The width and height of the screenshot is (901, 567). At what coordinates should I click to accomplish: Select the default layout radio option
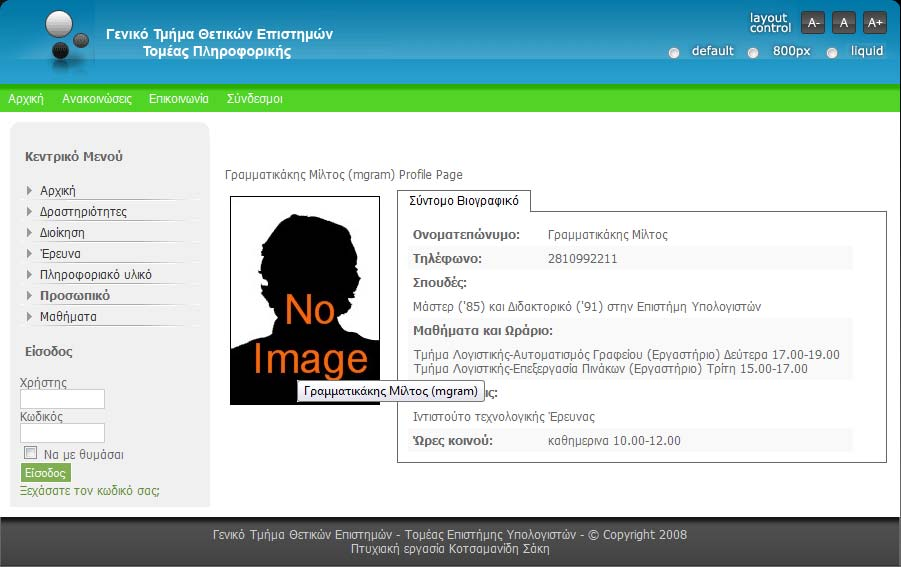click(x=674, y=53)
